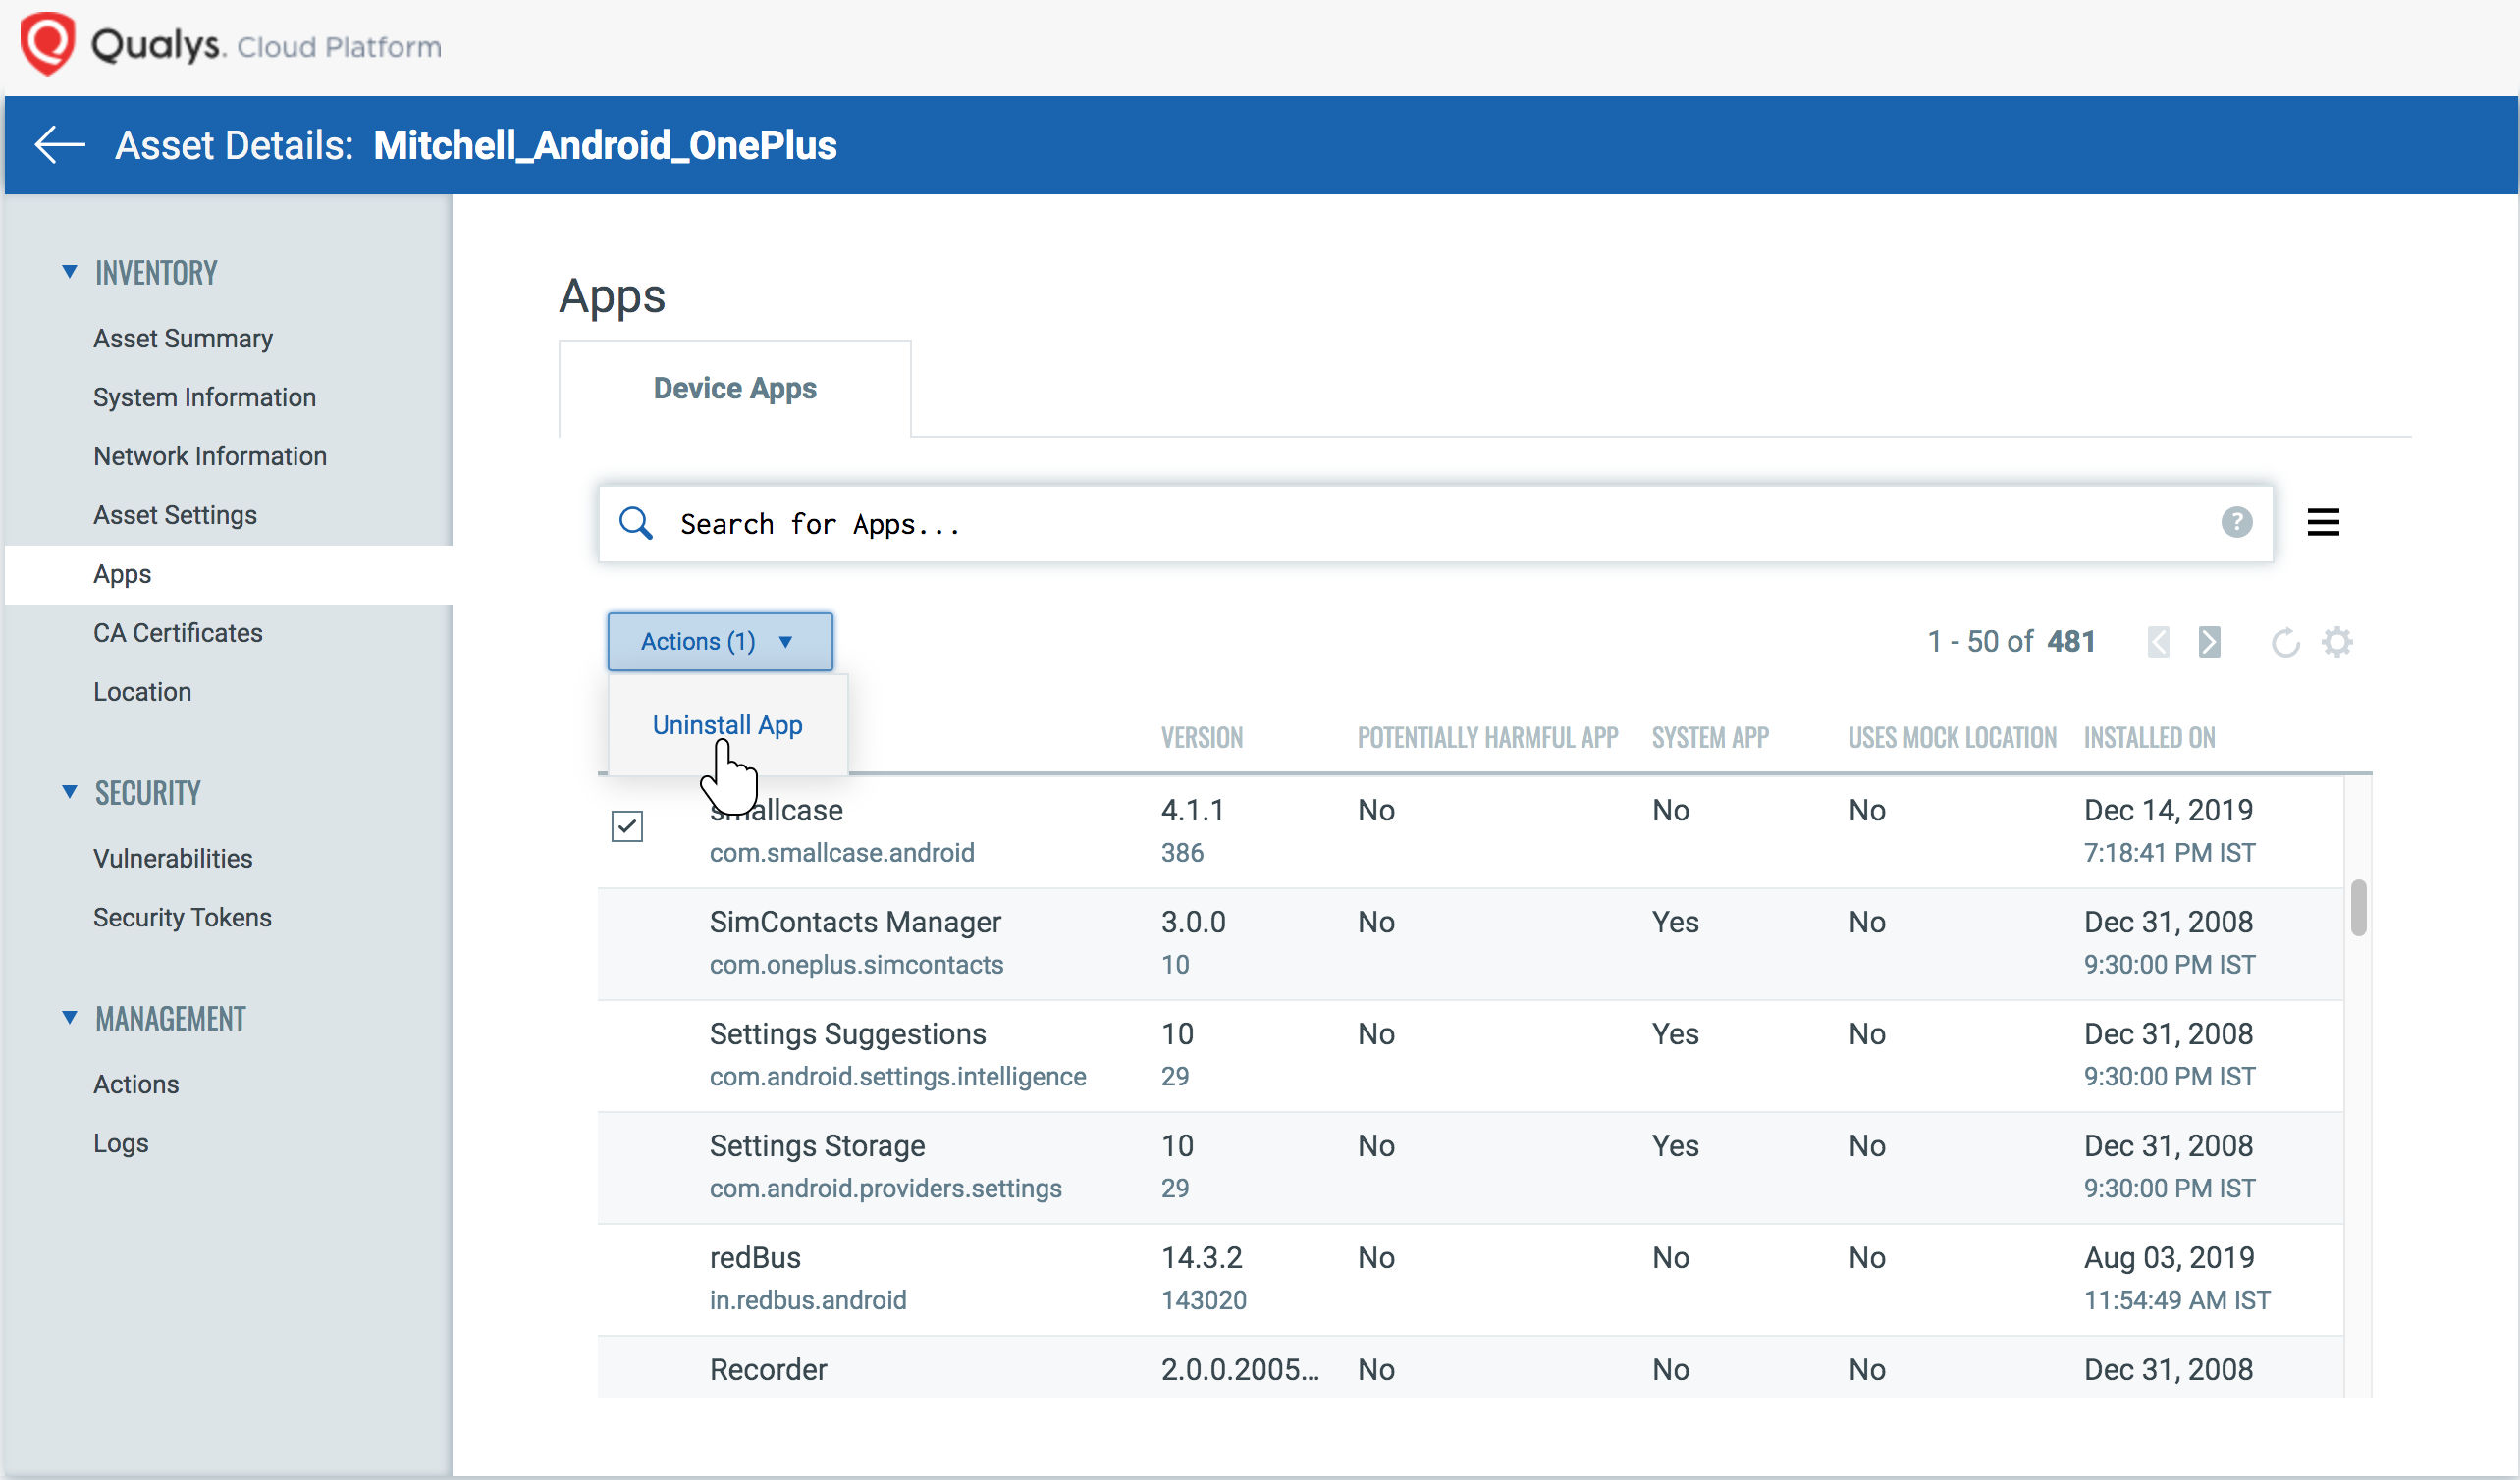
Task: Open the Network Information page
Action: pyautogui.click(x=210, y=456)
